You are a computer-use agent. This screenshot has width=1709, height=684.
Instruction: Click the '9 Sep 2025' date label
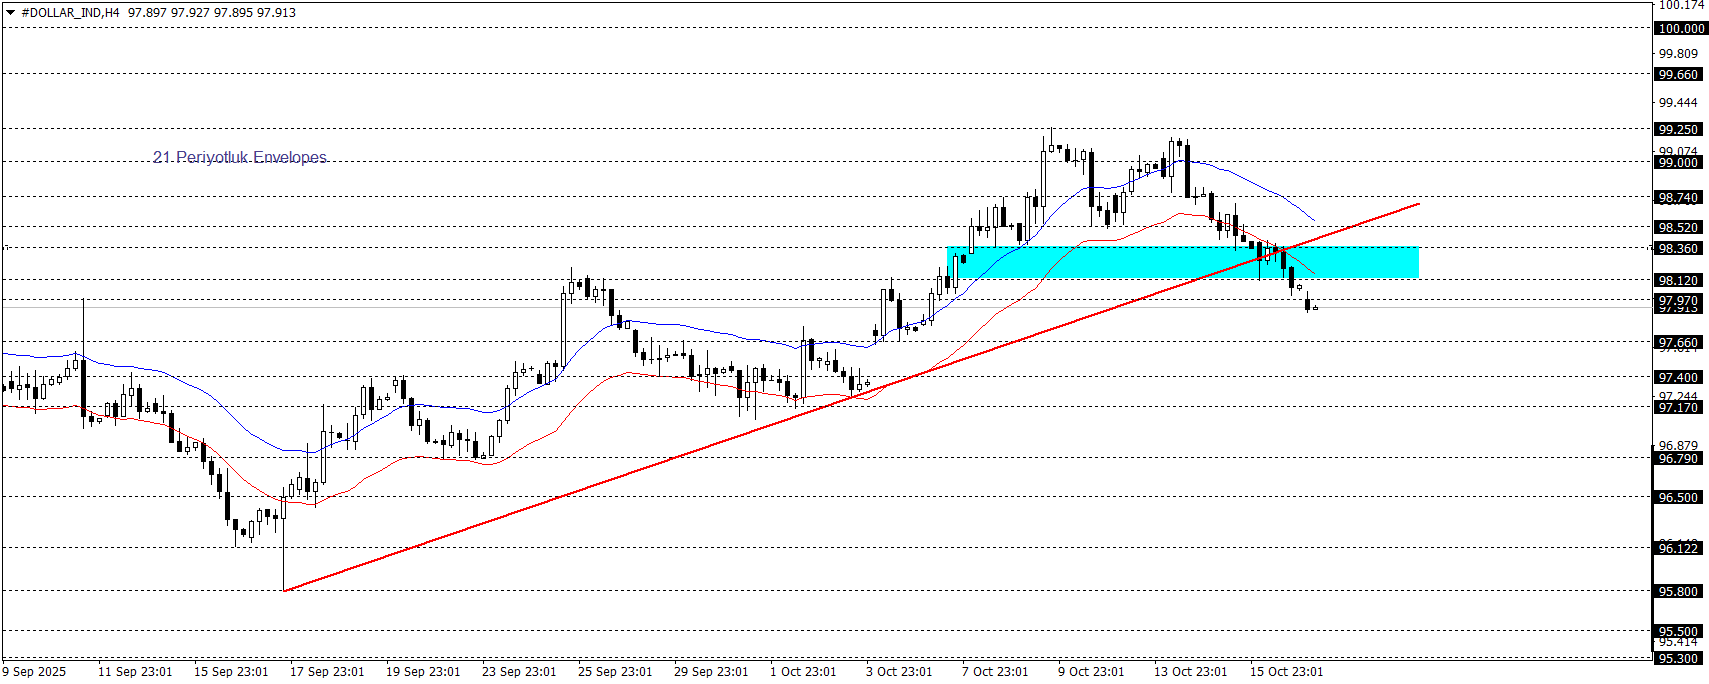click(x=35, y=671)
